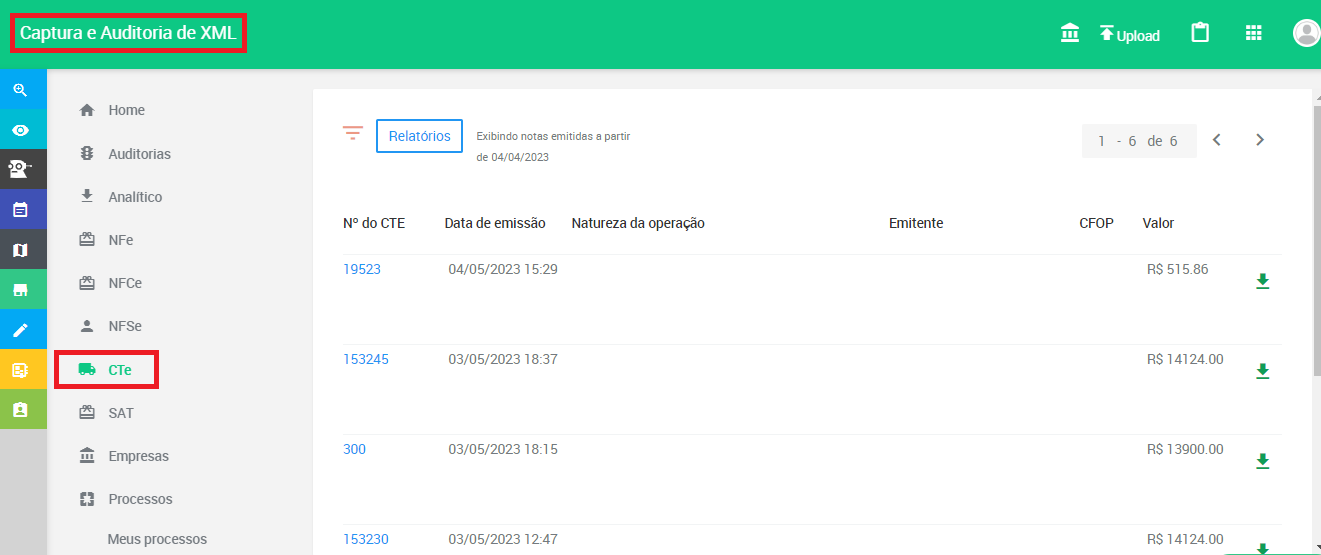Open CTE number 19523 link
Screen dimensions: 1321x555
pyautogui.click(x=362, y=269)
